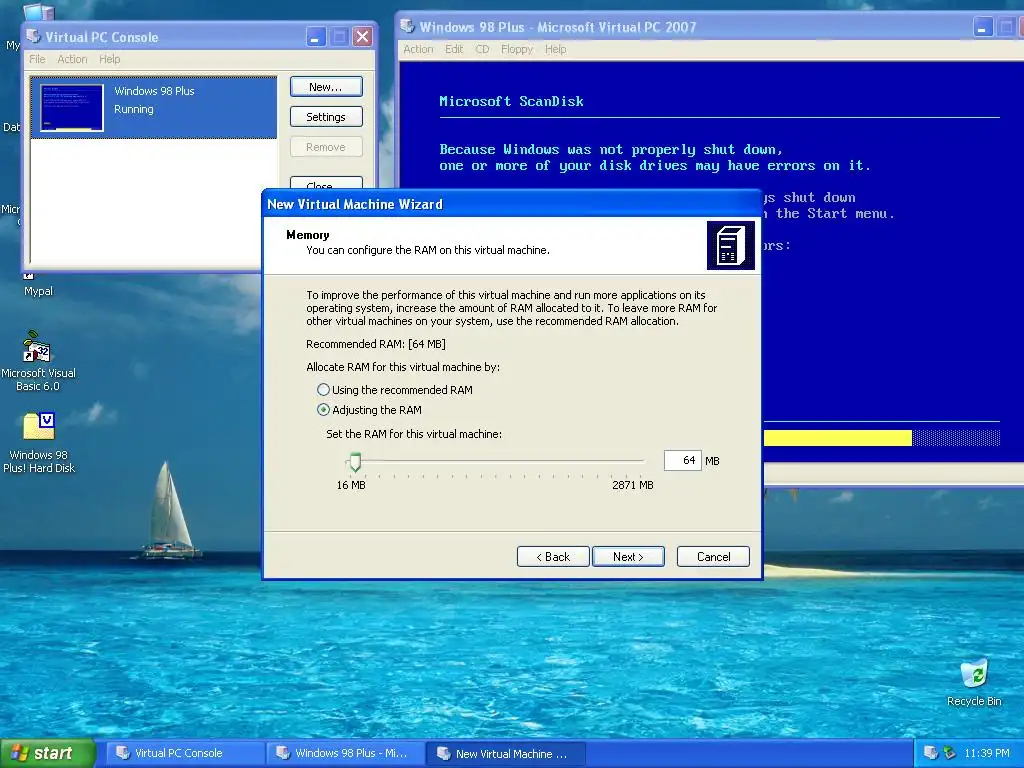
Task: Switch to New Virtual Machine taskbar button
Action: (x=505, y=753)
